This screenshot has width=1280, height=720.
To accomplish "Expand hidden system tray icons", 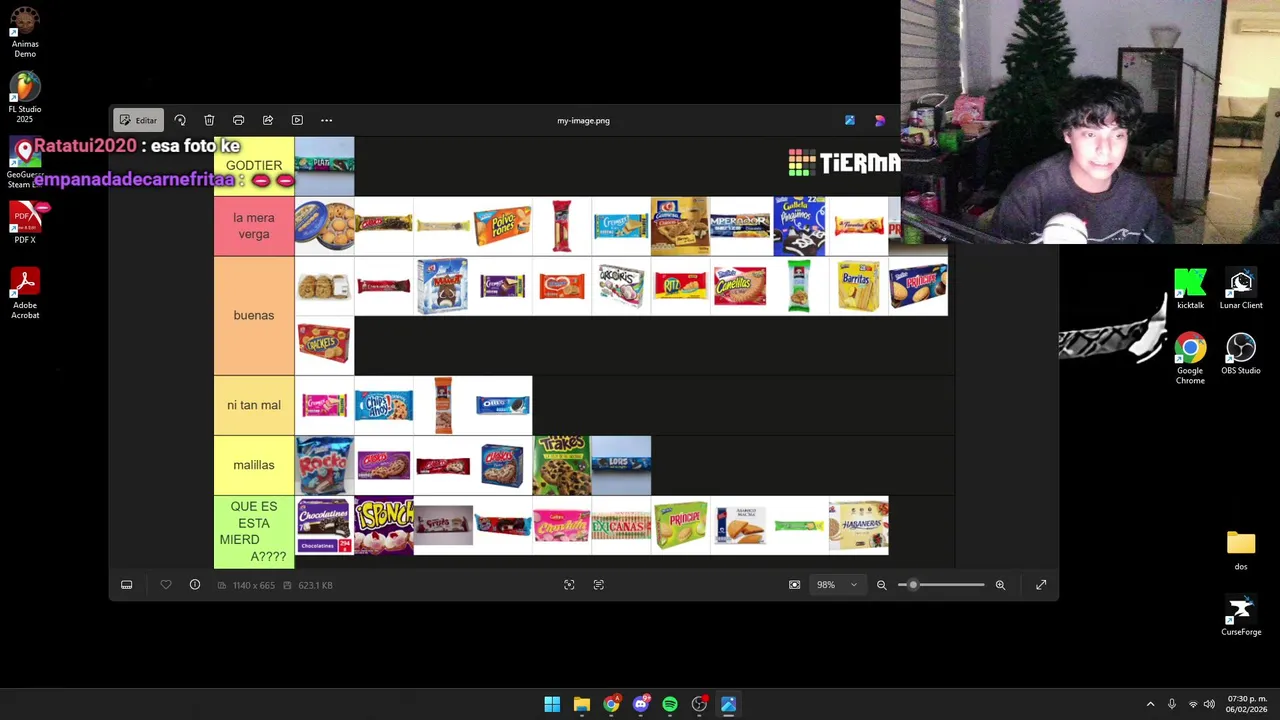I will pos(1150,704).
